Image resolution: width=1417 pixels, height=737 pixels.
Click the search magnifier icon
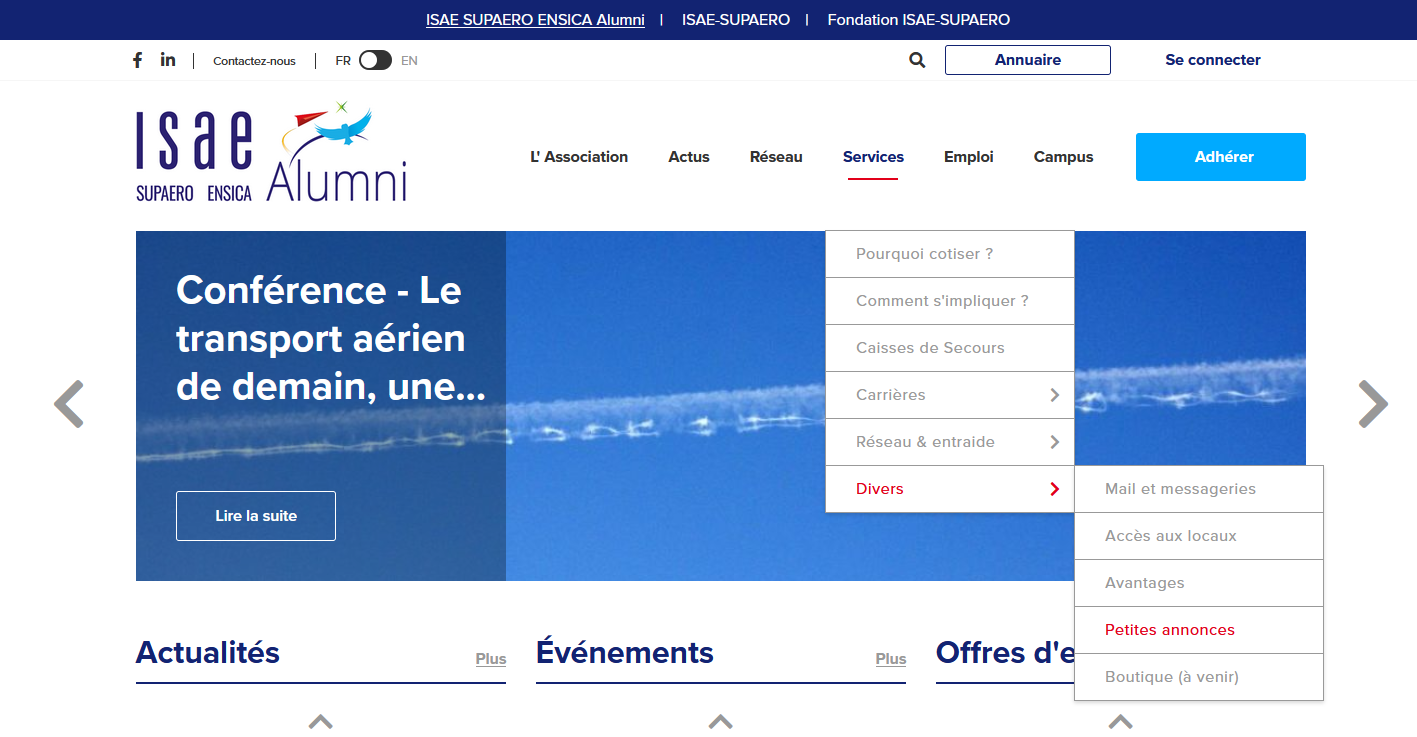(x=917, y=60)
